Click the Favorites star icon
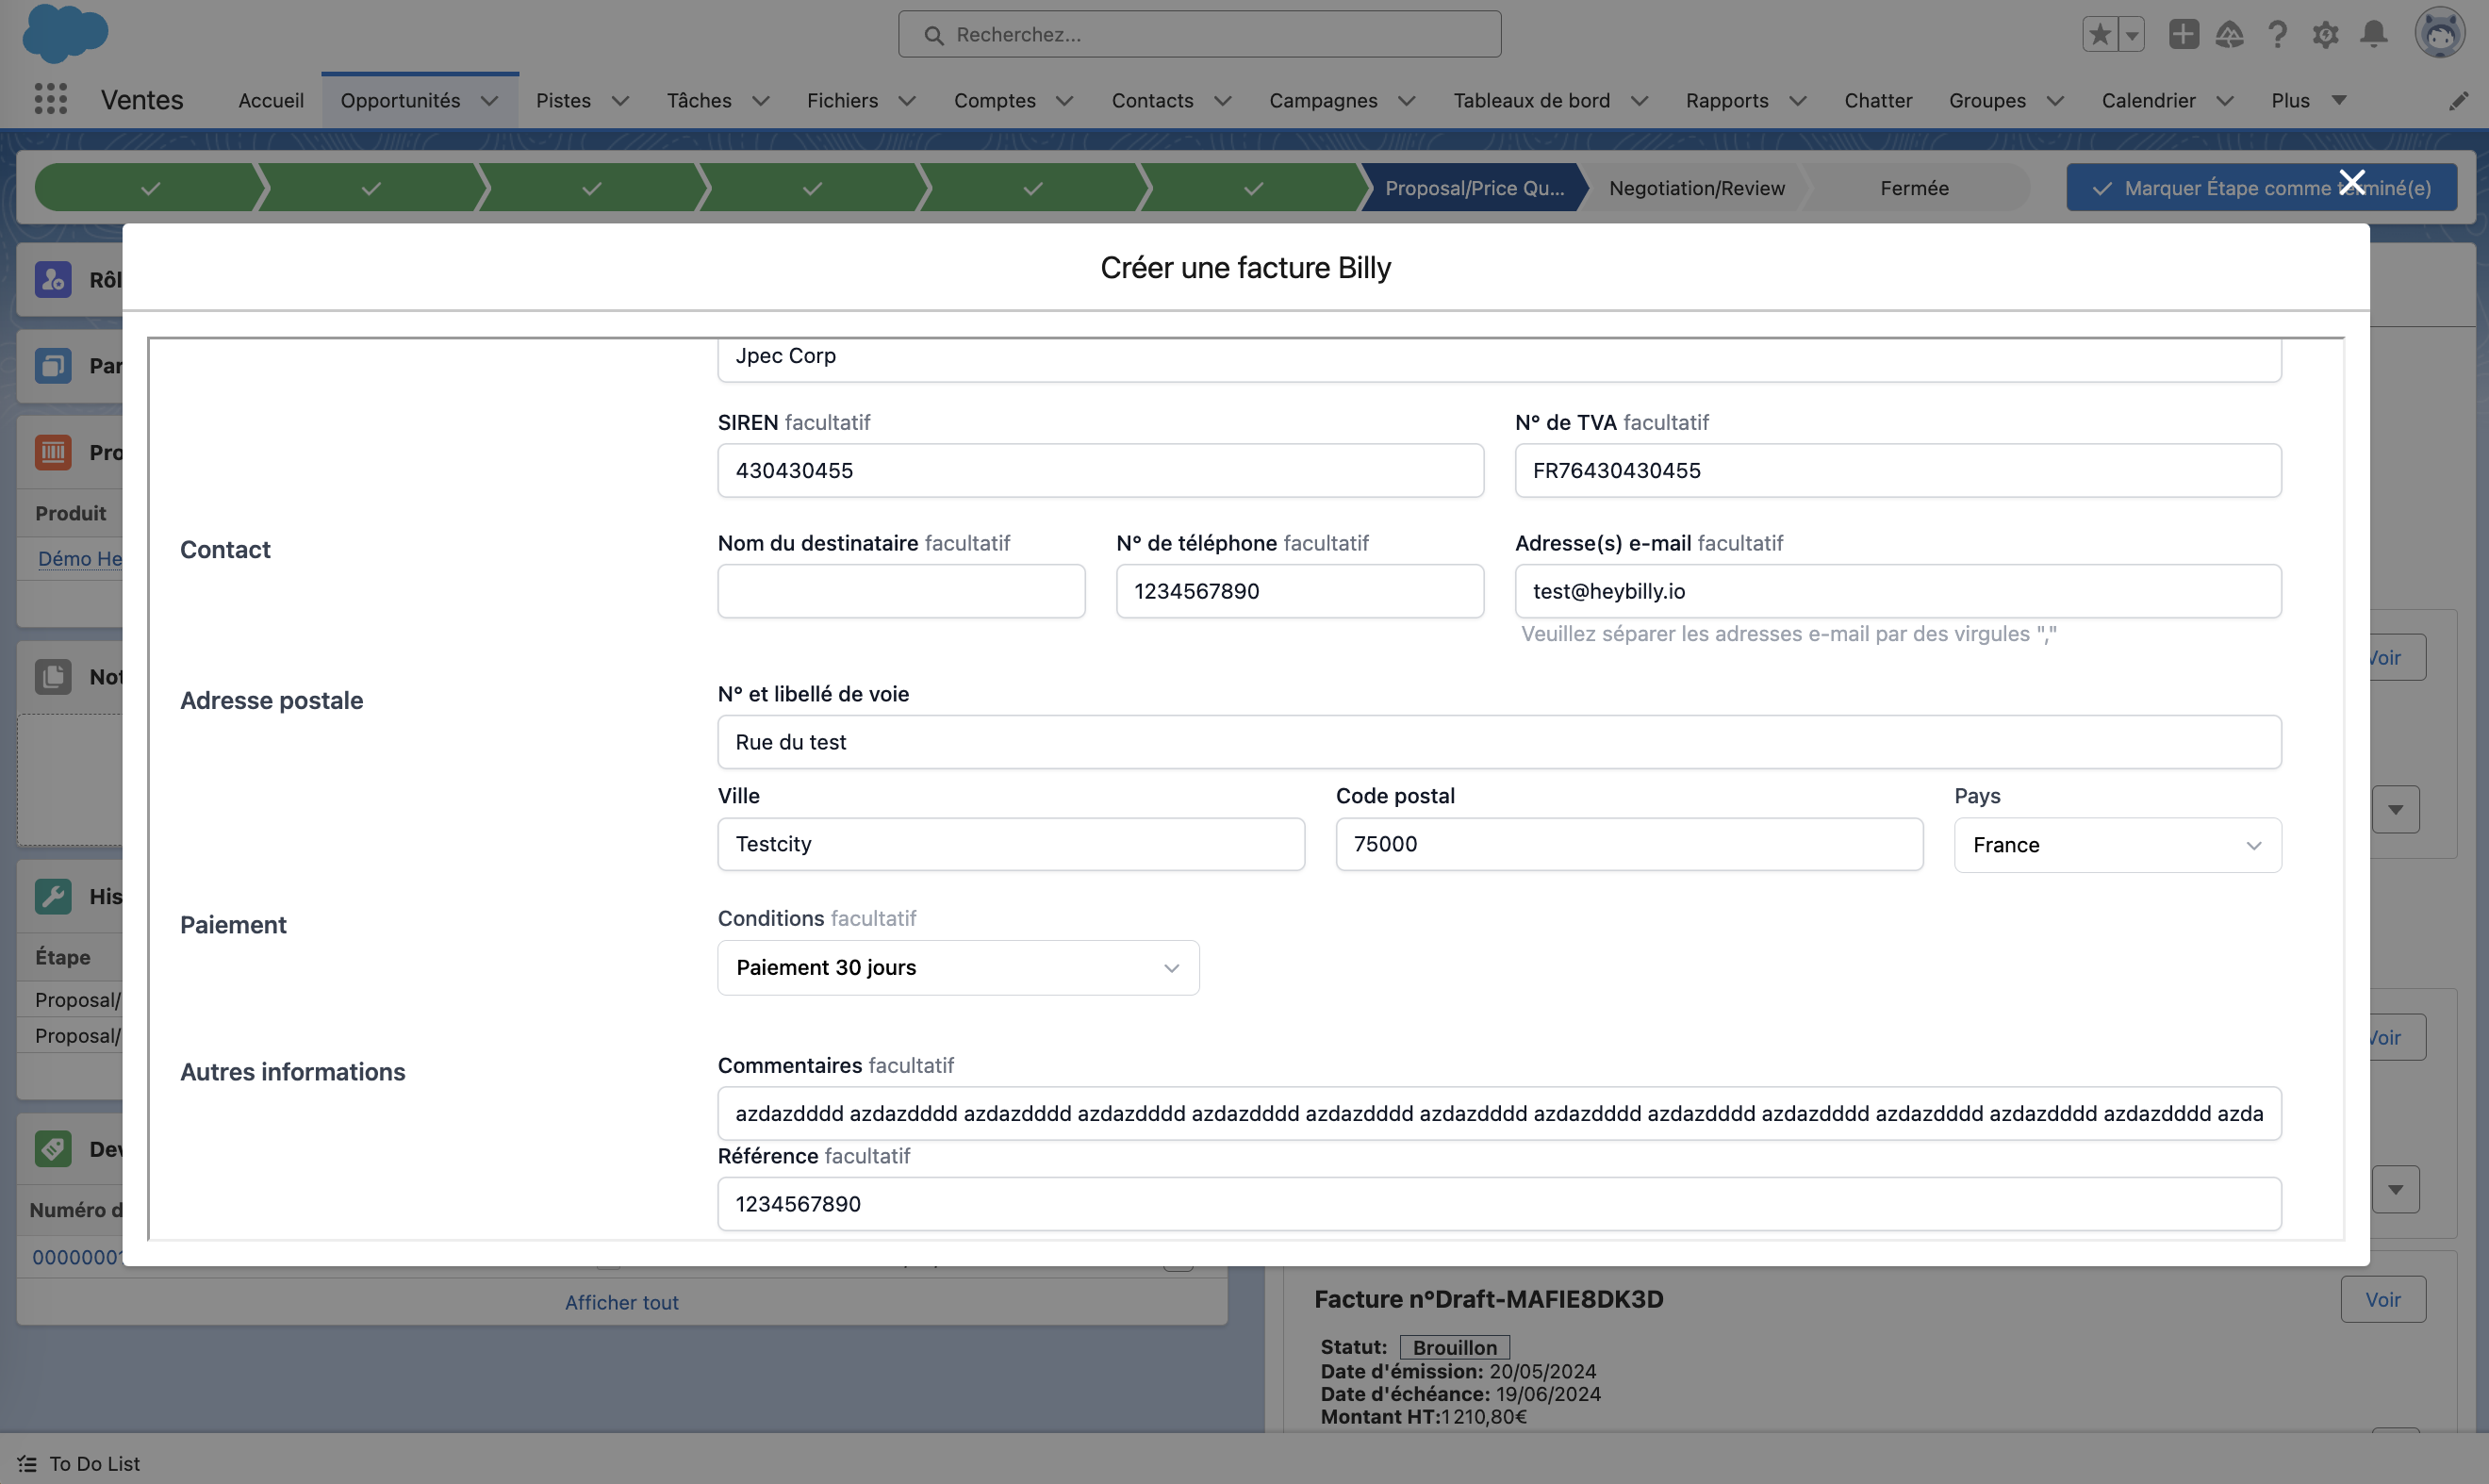Image resolution: width=2489 pixels, height=1484 pixels. (x=2100, y=34)
